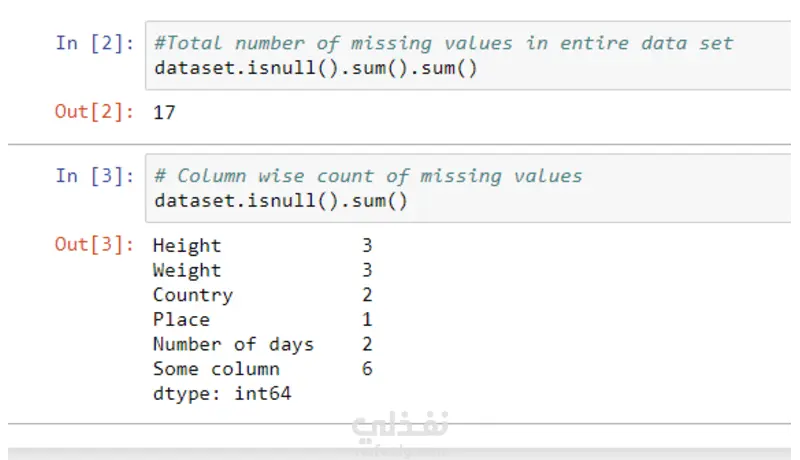Click the dataset.isnull().sum() code line
Image resolution: width=800 pixels, height=460 pixels.
pos(281,200)
